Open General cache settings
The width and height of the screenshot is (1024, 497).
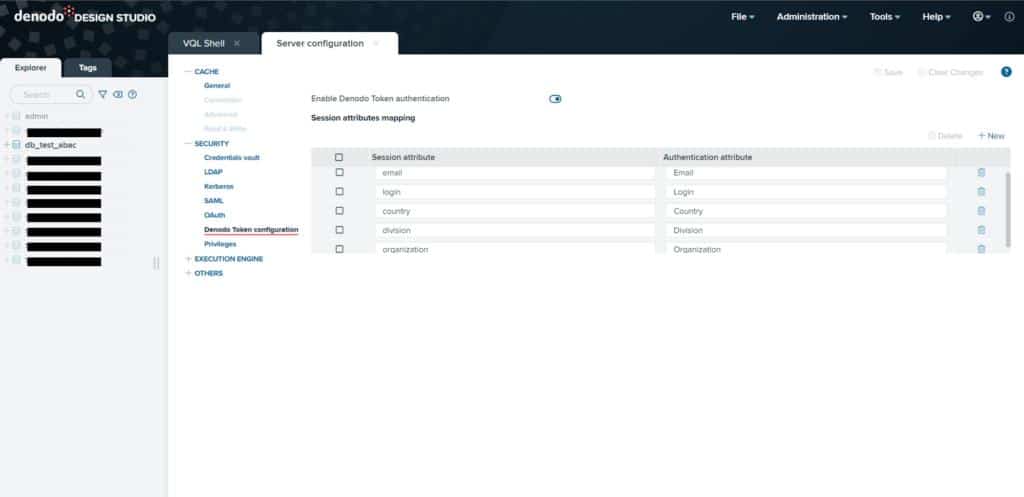tap(217, 86)
